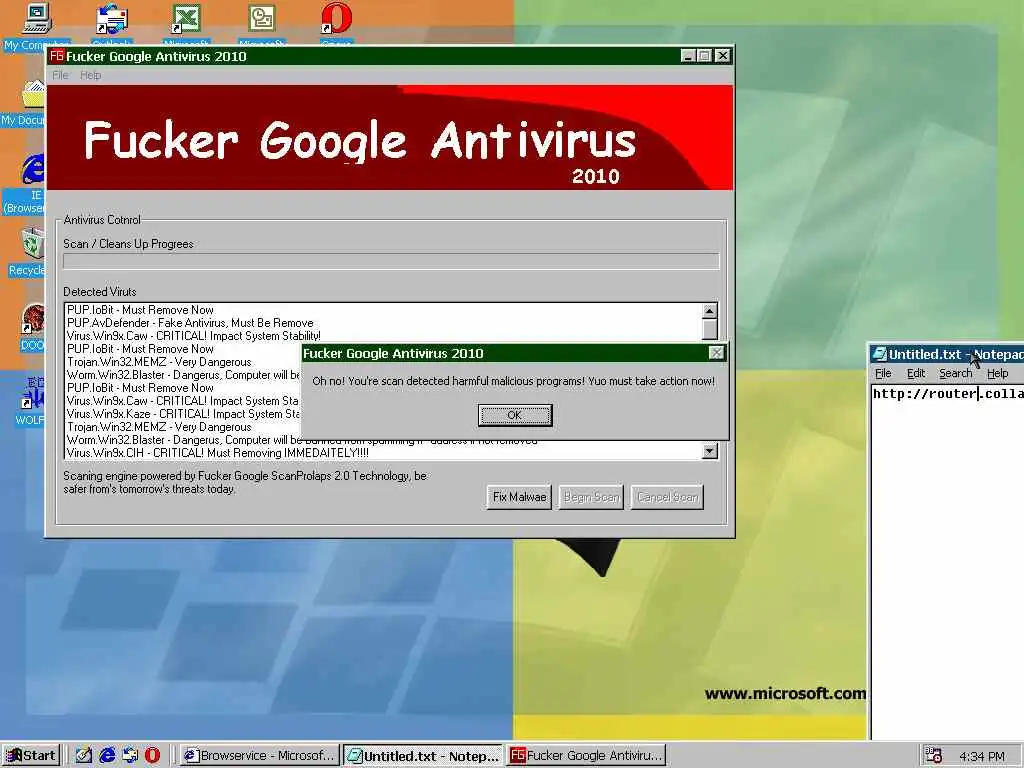1024x768 pixels.
Task: Click the Notepad icon in Untitled.txt title bar
Action: coord(879,355)
